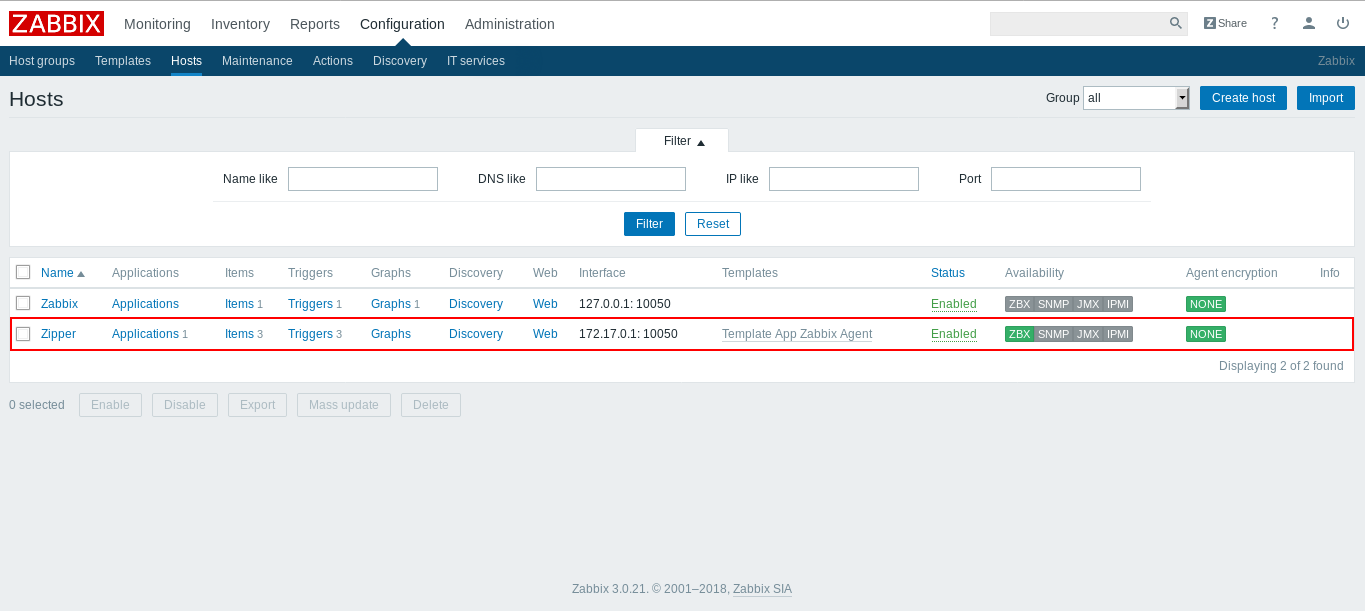
Task: Click NONE encryption badge for Zabbix host
Action: point(1205,304)
